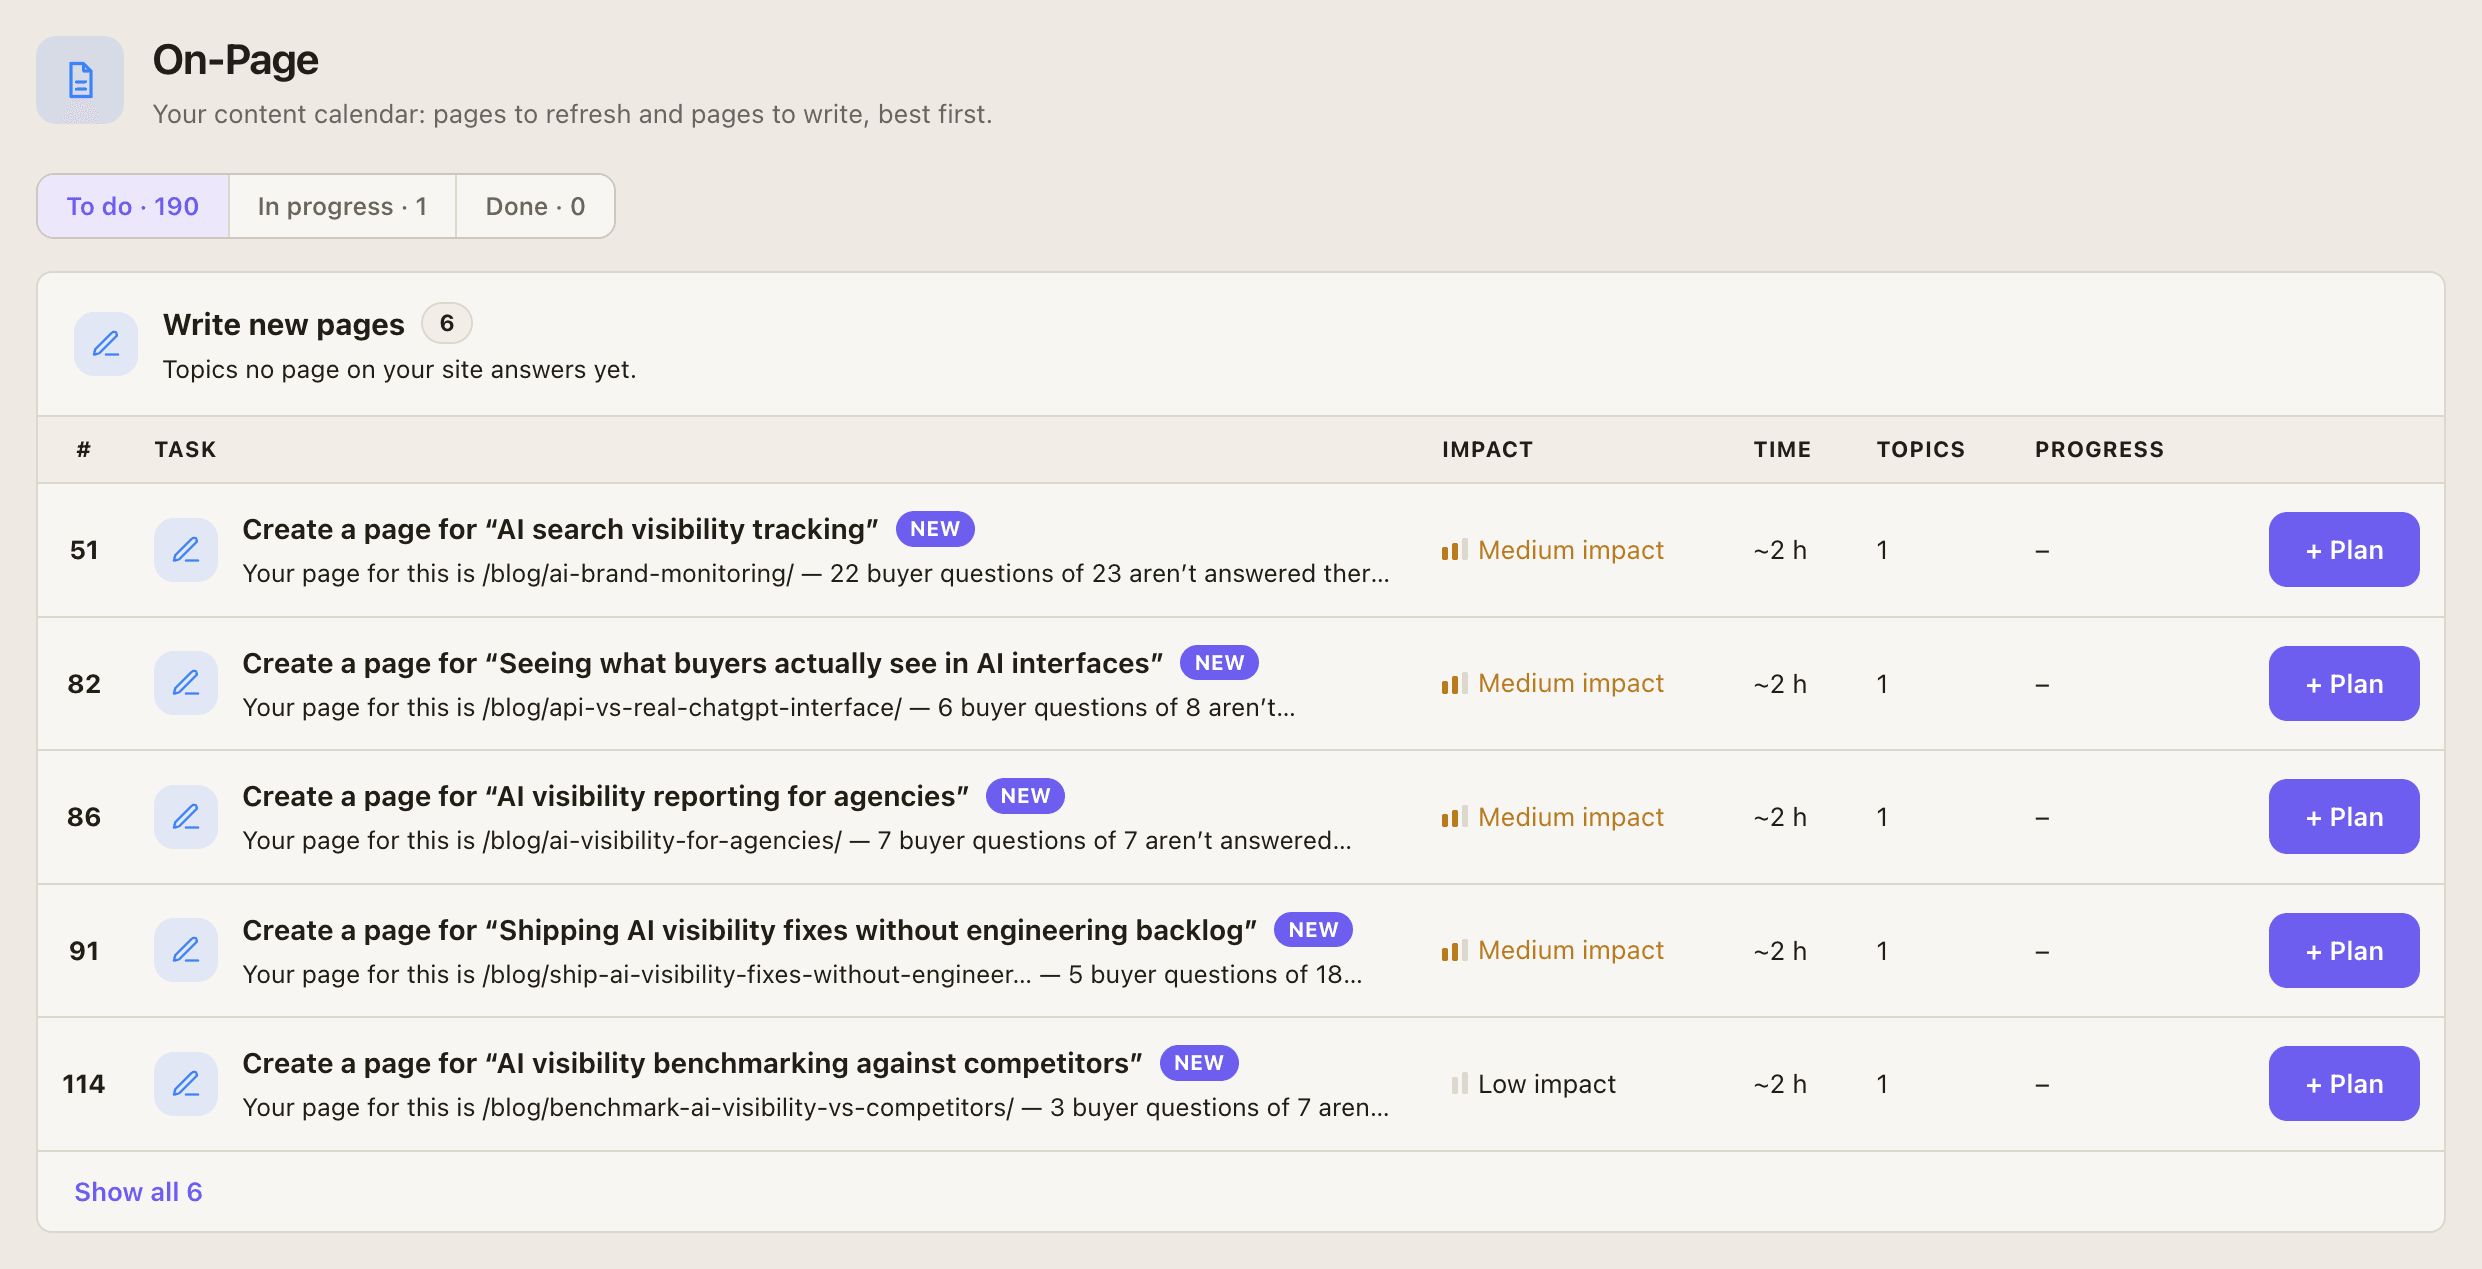Click the impact bars icon for row 51
The width and height of the screenshot is (2482, 1269).
click(1454, 550)
